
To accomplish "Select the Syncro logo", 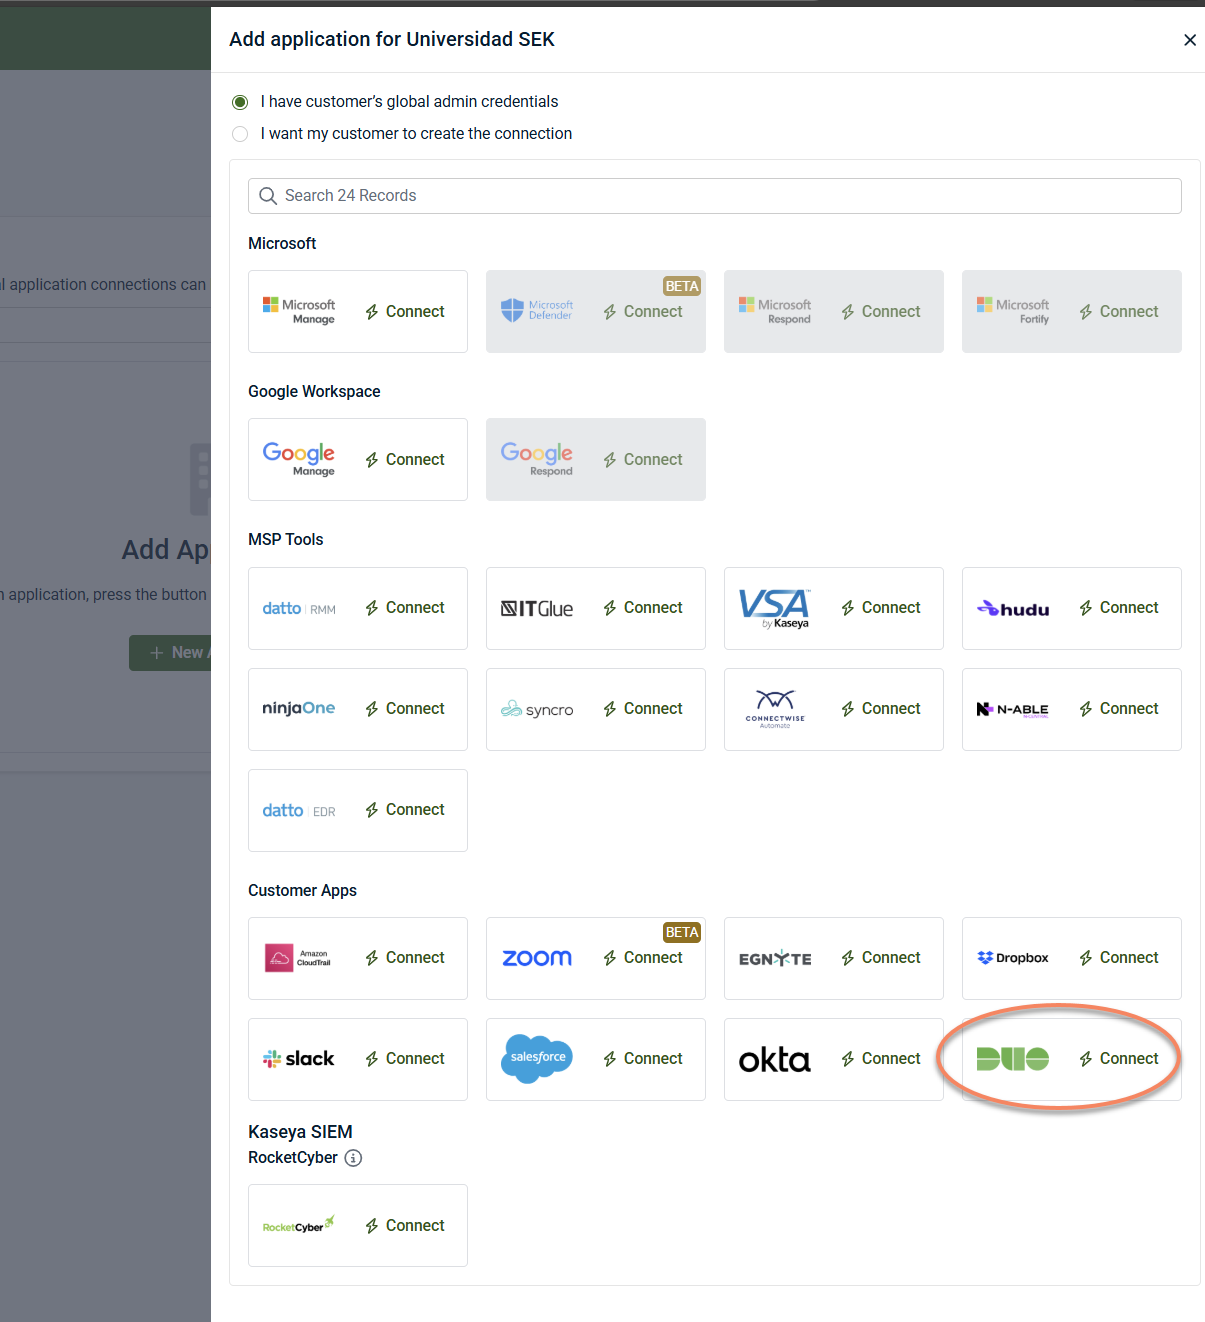I will [x=537, y=709].
